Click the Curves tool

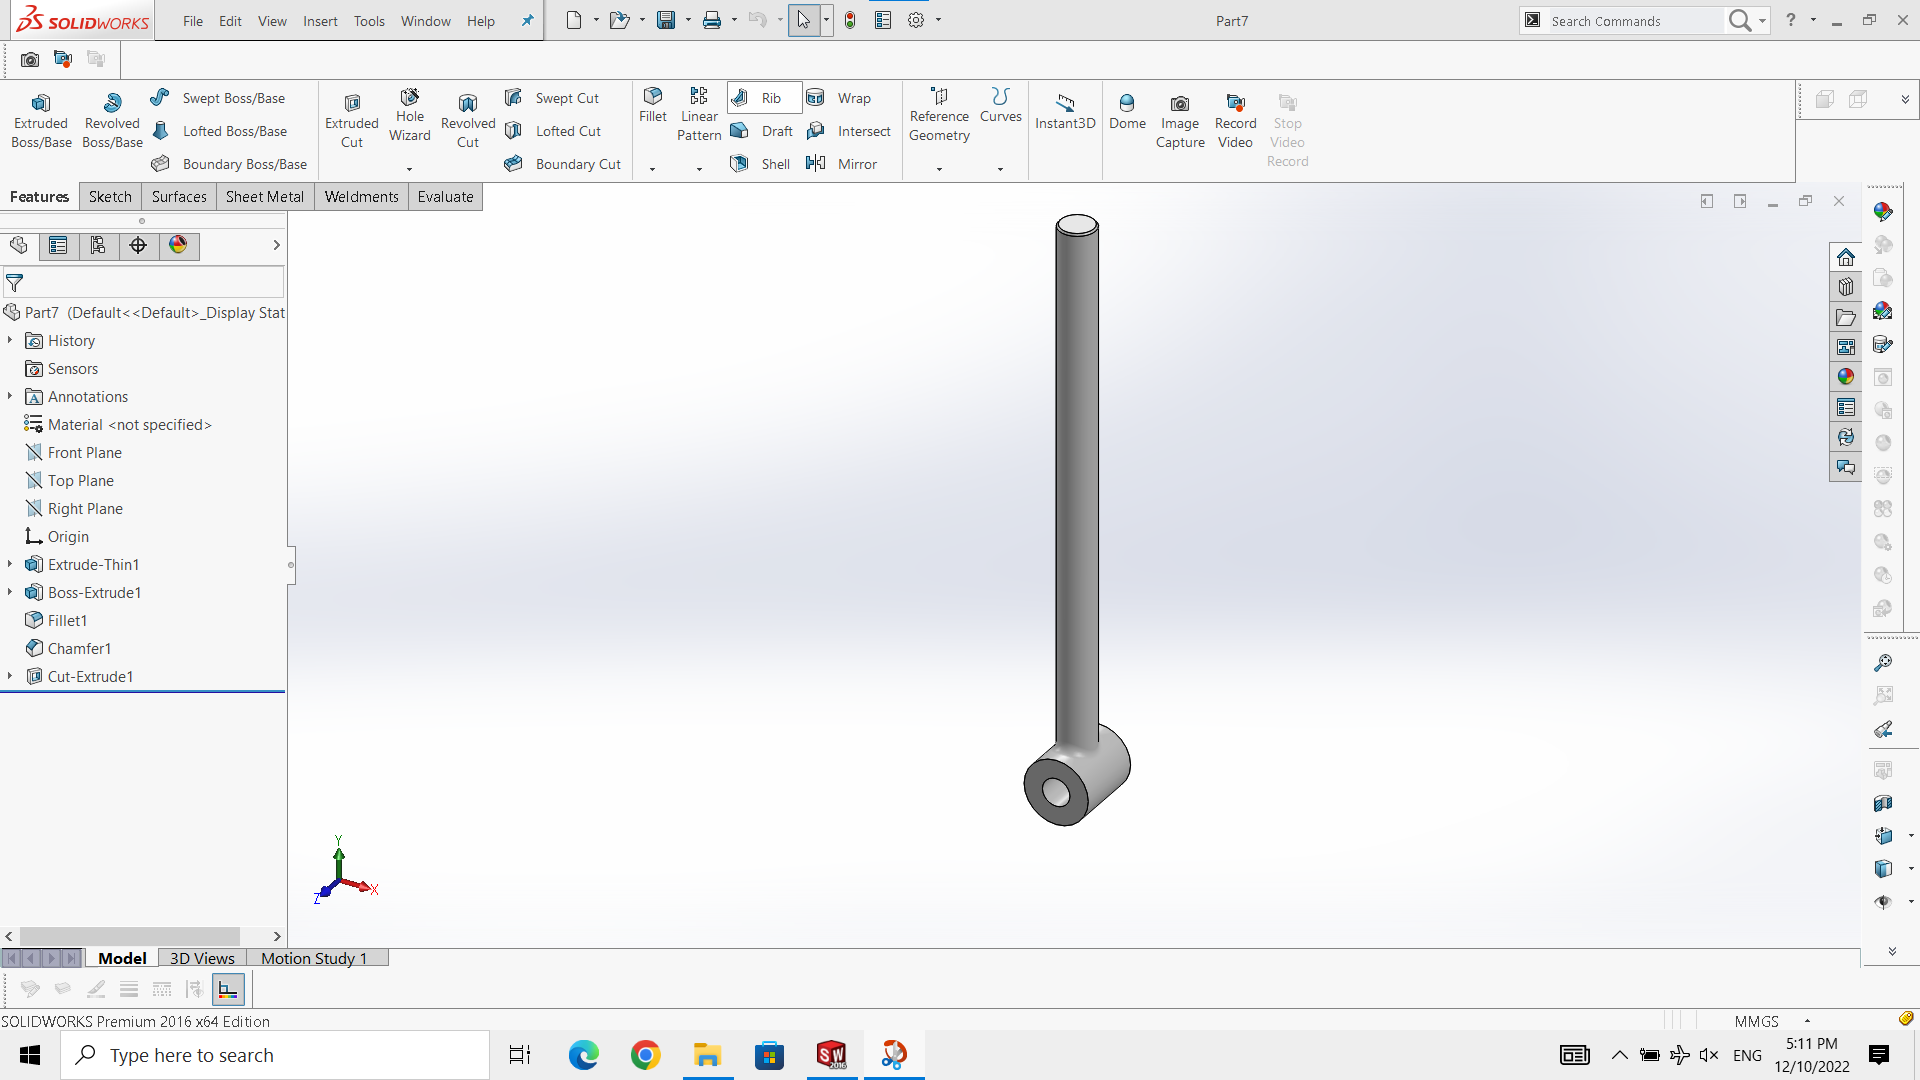tap(1000, 105)
